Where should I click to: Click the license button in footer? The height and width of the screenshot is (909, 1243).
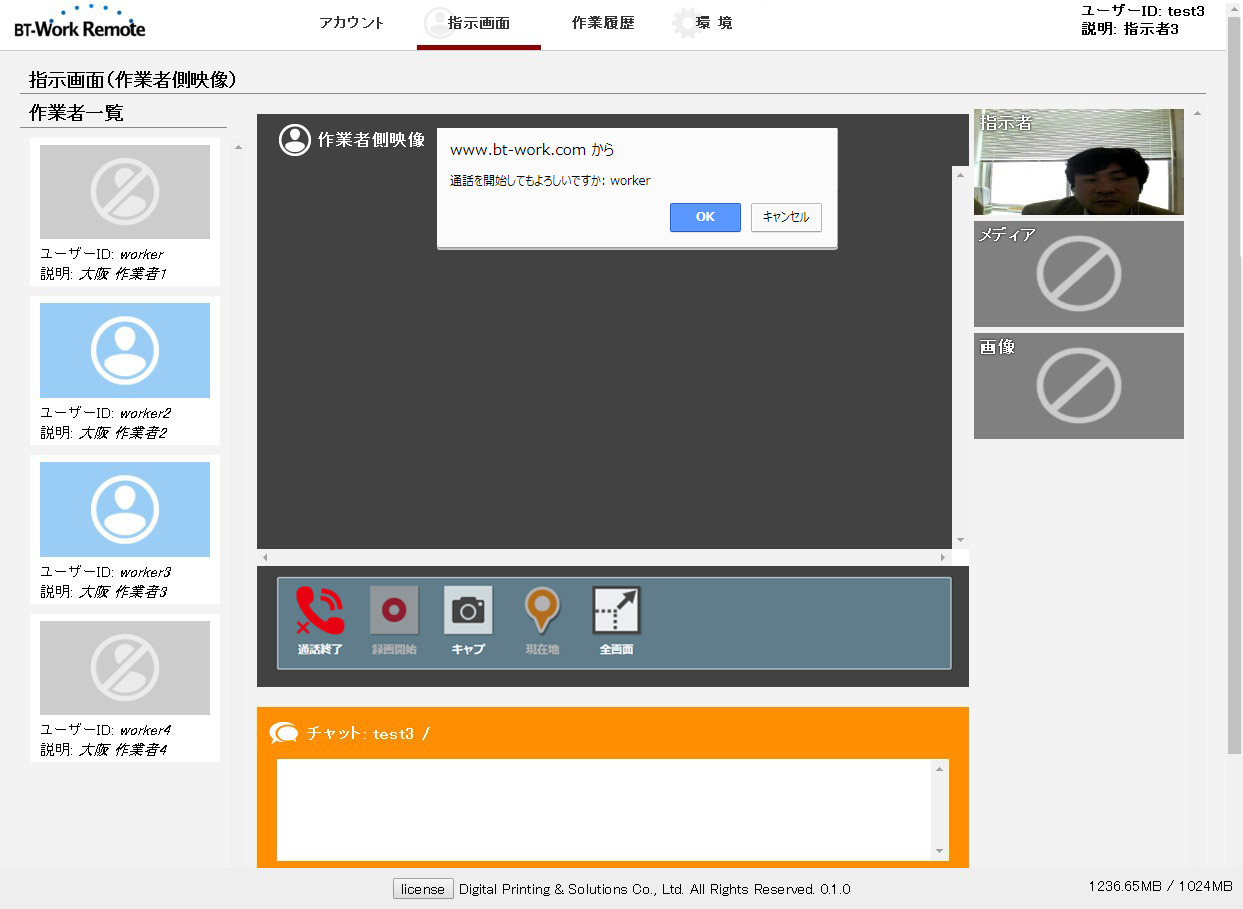click(423, 889)
